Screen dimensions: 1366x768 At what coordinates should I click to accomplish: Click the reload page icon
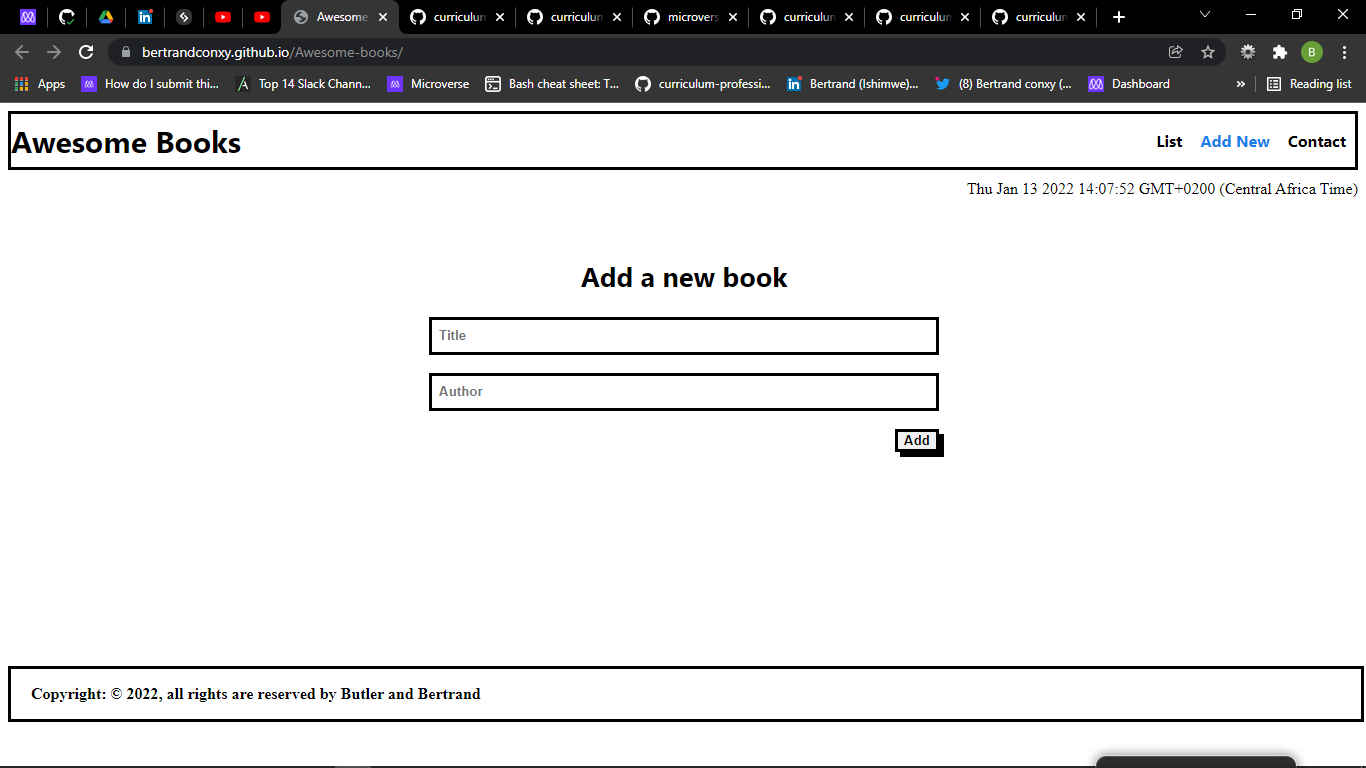click(x=86, y=51)
